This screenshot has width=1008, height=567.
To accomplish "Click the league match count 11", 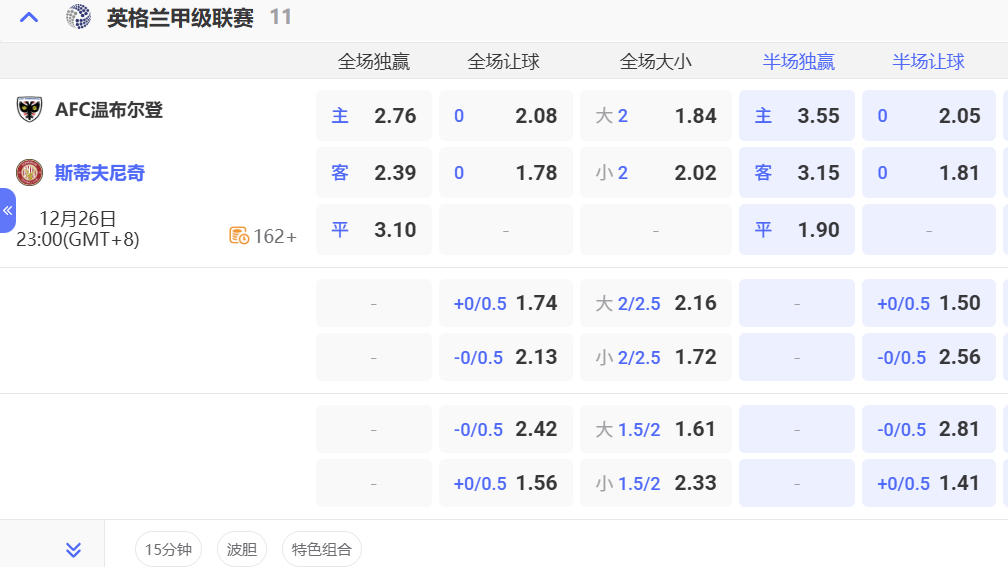I will pos(280,17).
